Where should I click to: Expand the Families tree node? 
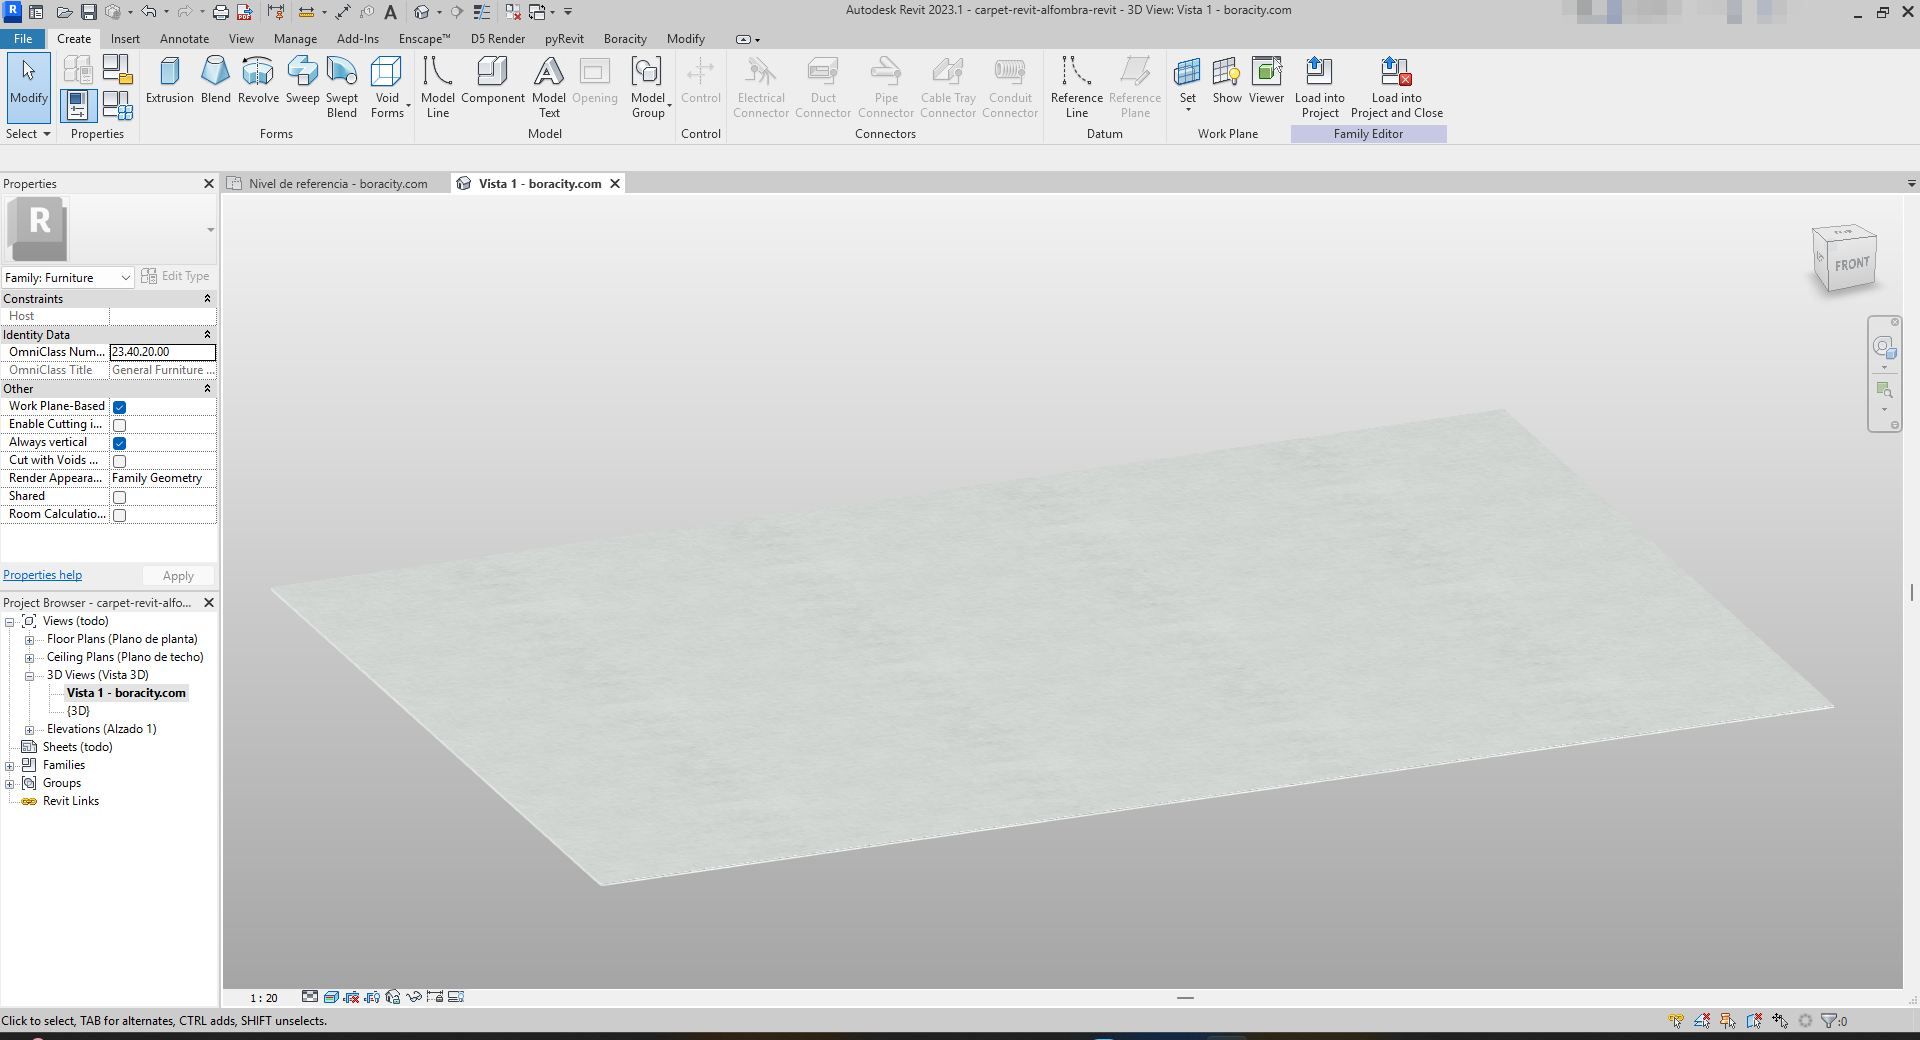[10, 766]
